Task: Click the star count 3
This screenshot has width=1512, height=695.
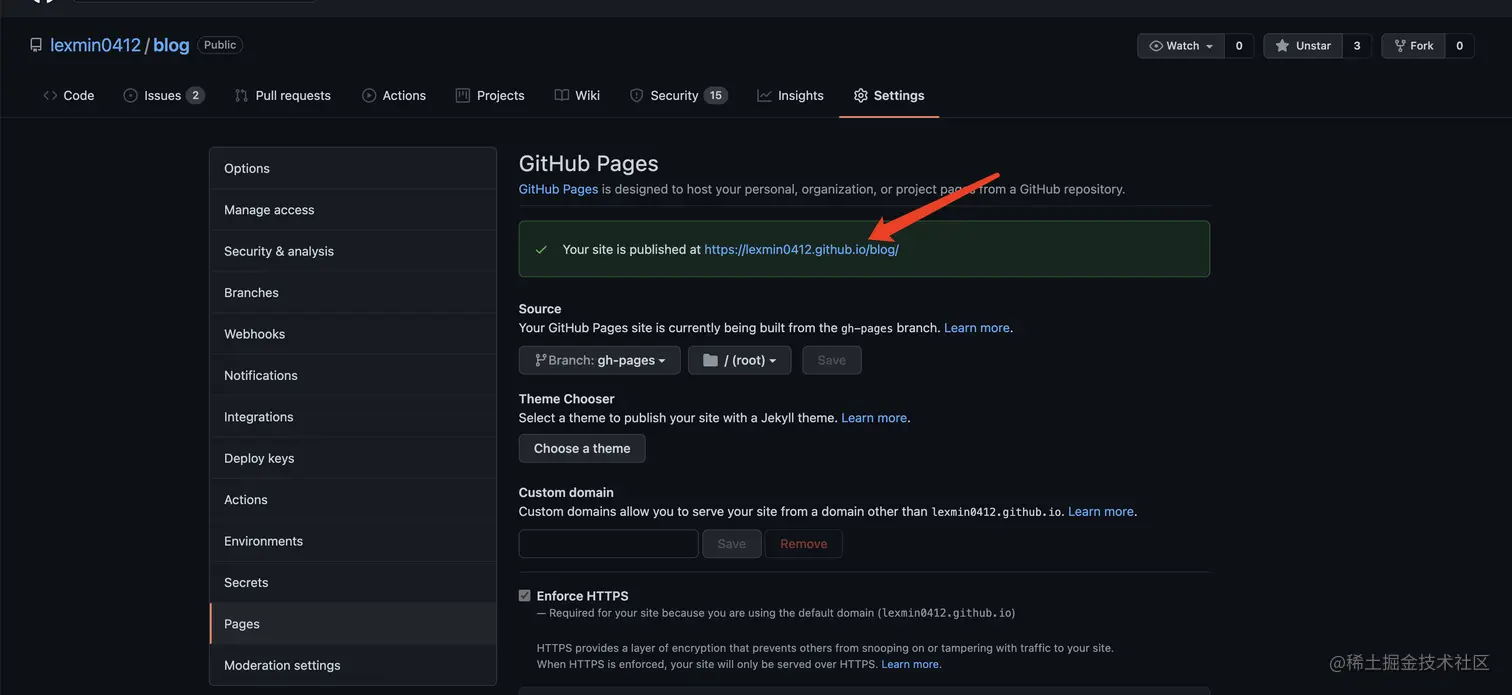Action: pyautogui.click(x=1357, y=46)
